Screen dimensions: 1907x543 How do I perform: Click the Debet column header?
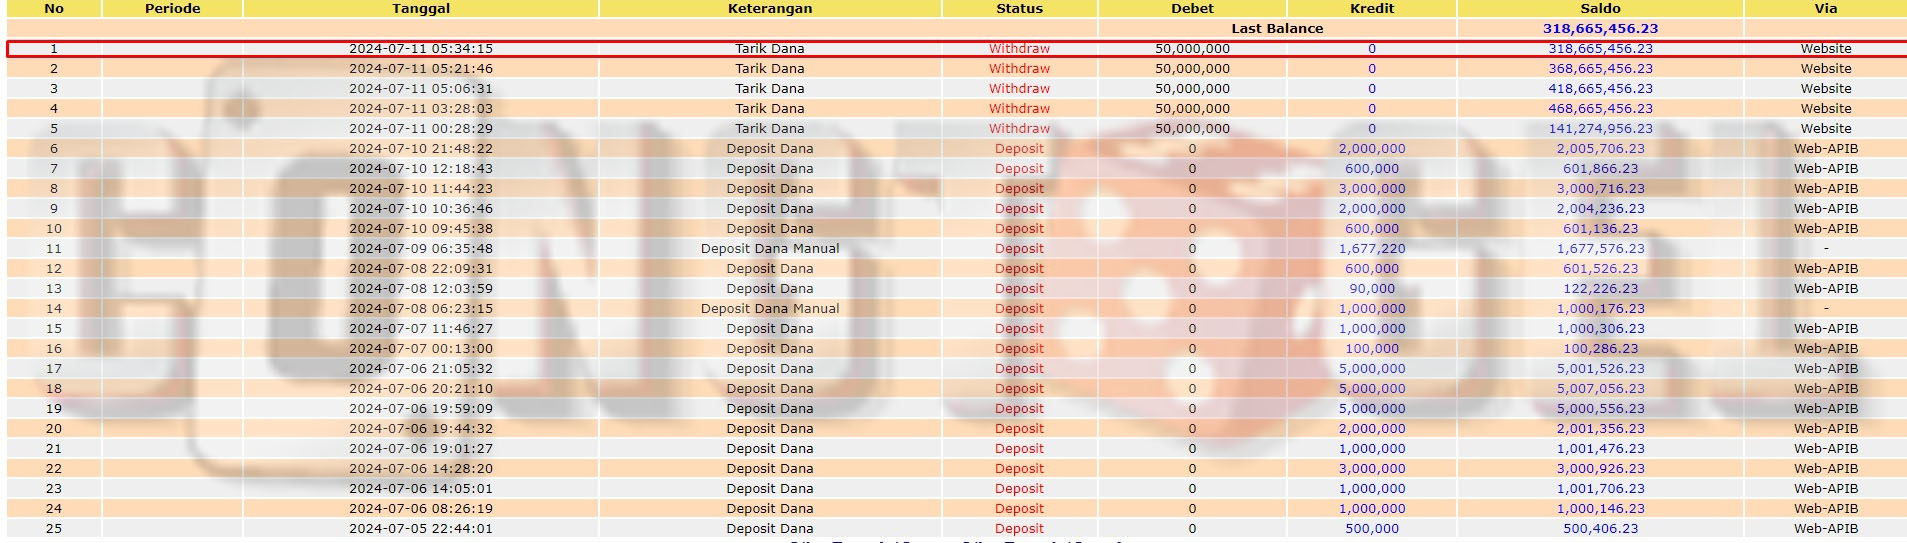click(x=1192, y=8)
